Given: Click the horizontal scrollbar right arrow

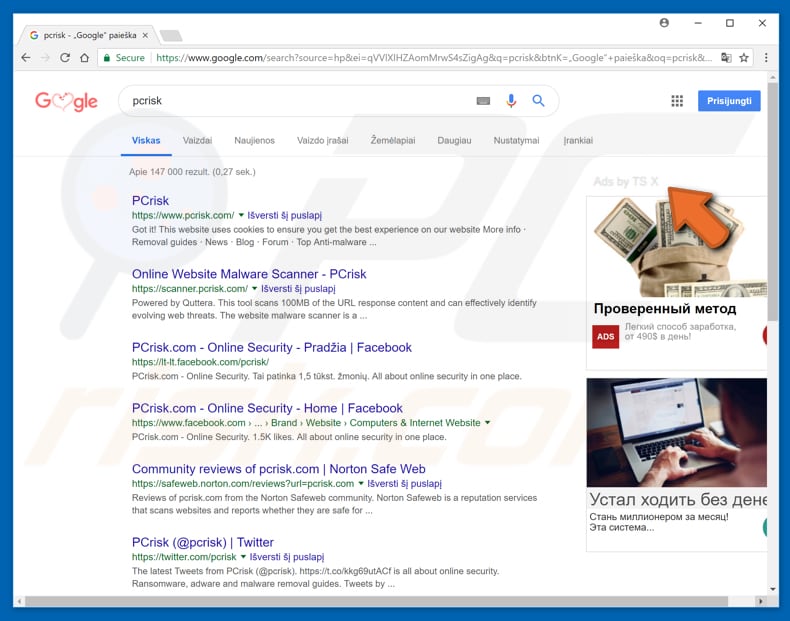Looking at the screenshot, I should (x=761, y=601).
